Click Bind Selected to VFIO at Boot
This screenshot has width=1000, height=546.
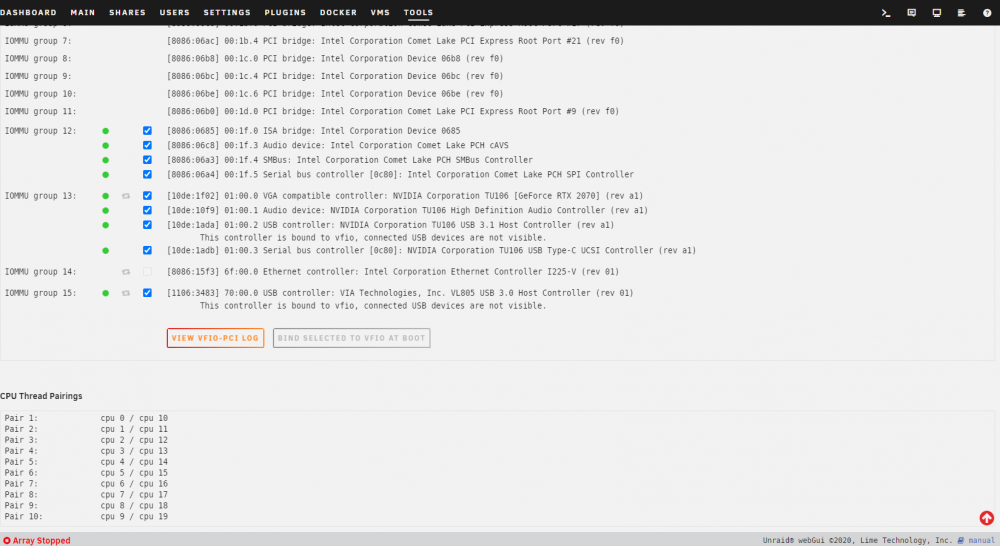351,338
